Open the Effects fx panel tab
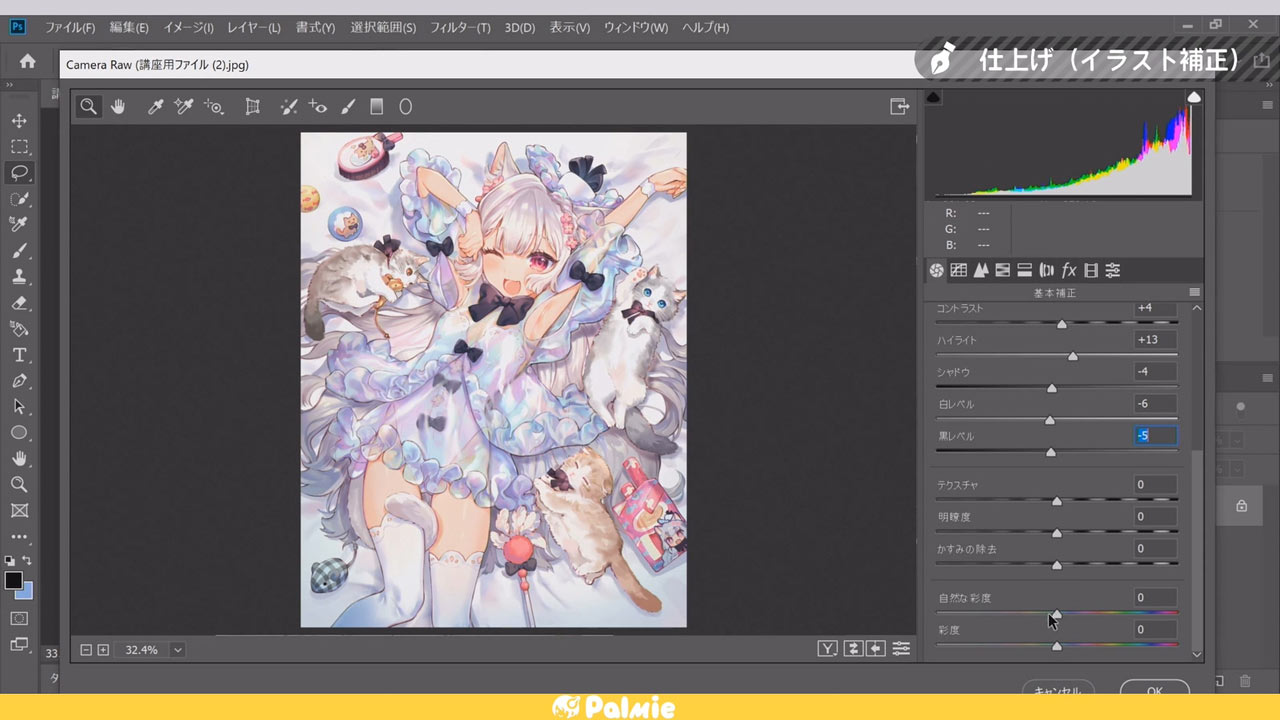 [1069, 270]
